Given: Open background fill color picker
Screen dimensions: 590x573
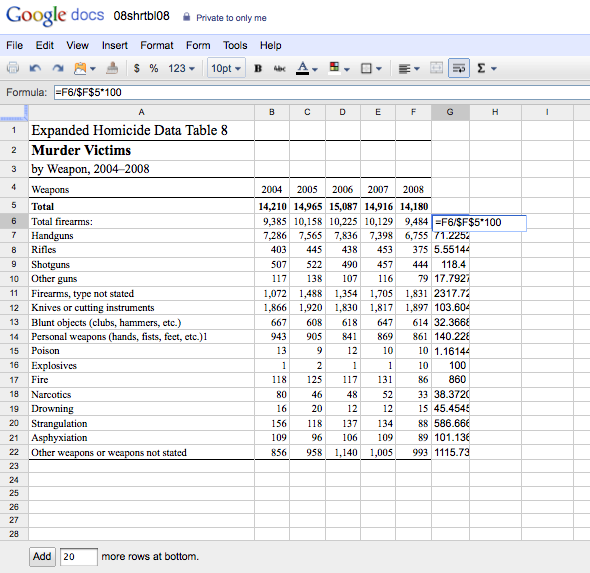Looking at the screenshot, I should tap(339, 68).
